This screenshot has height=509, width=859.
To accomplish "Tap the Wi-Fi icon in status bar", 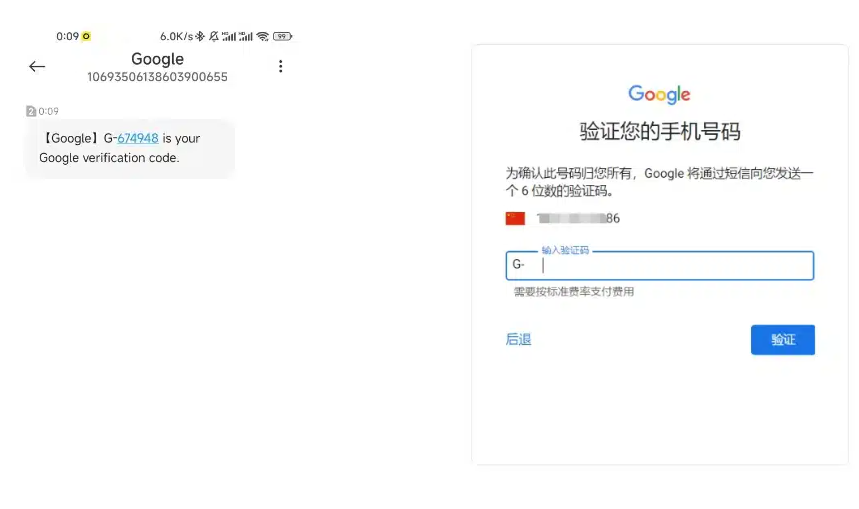I will [x=263, y=36].
